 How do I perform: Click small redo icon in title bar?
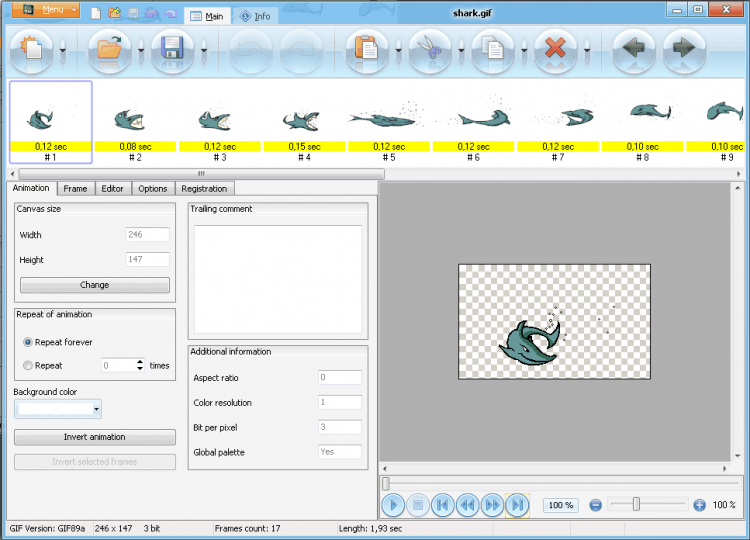pyautogui.click(x=171, y=13)
